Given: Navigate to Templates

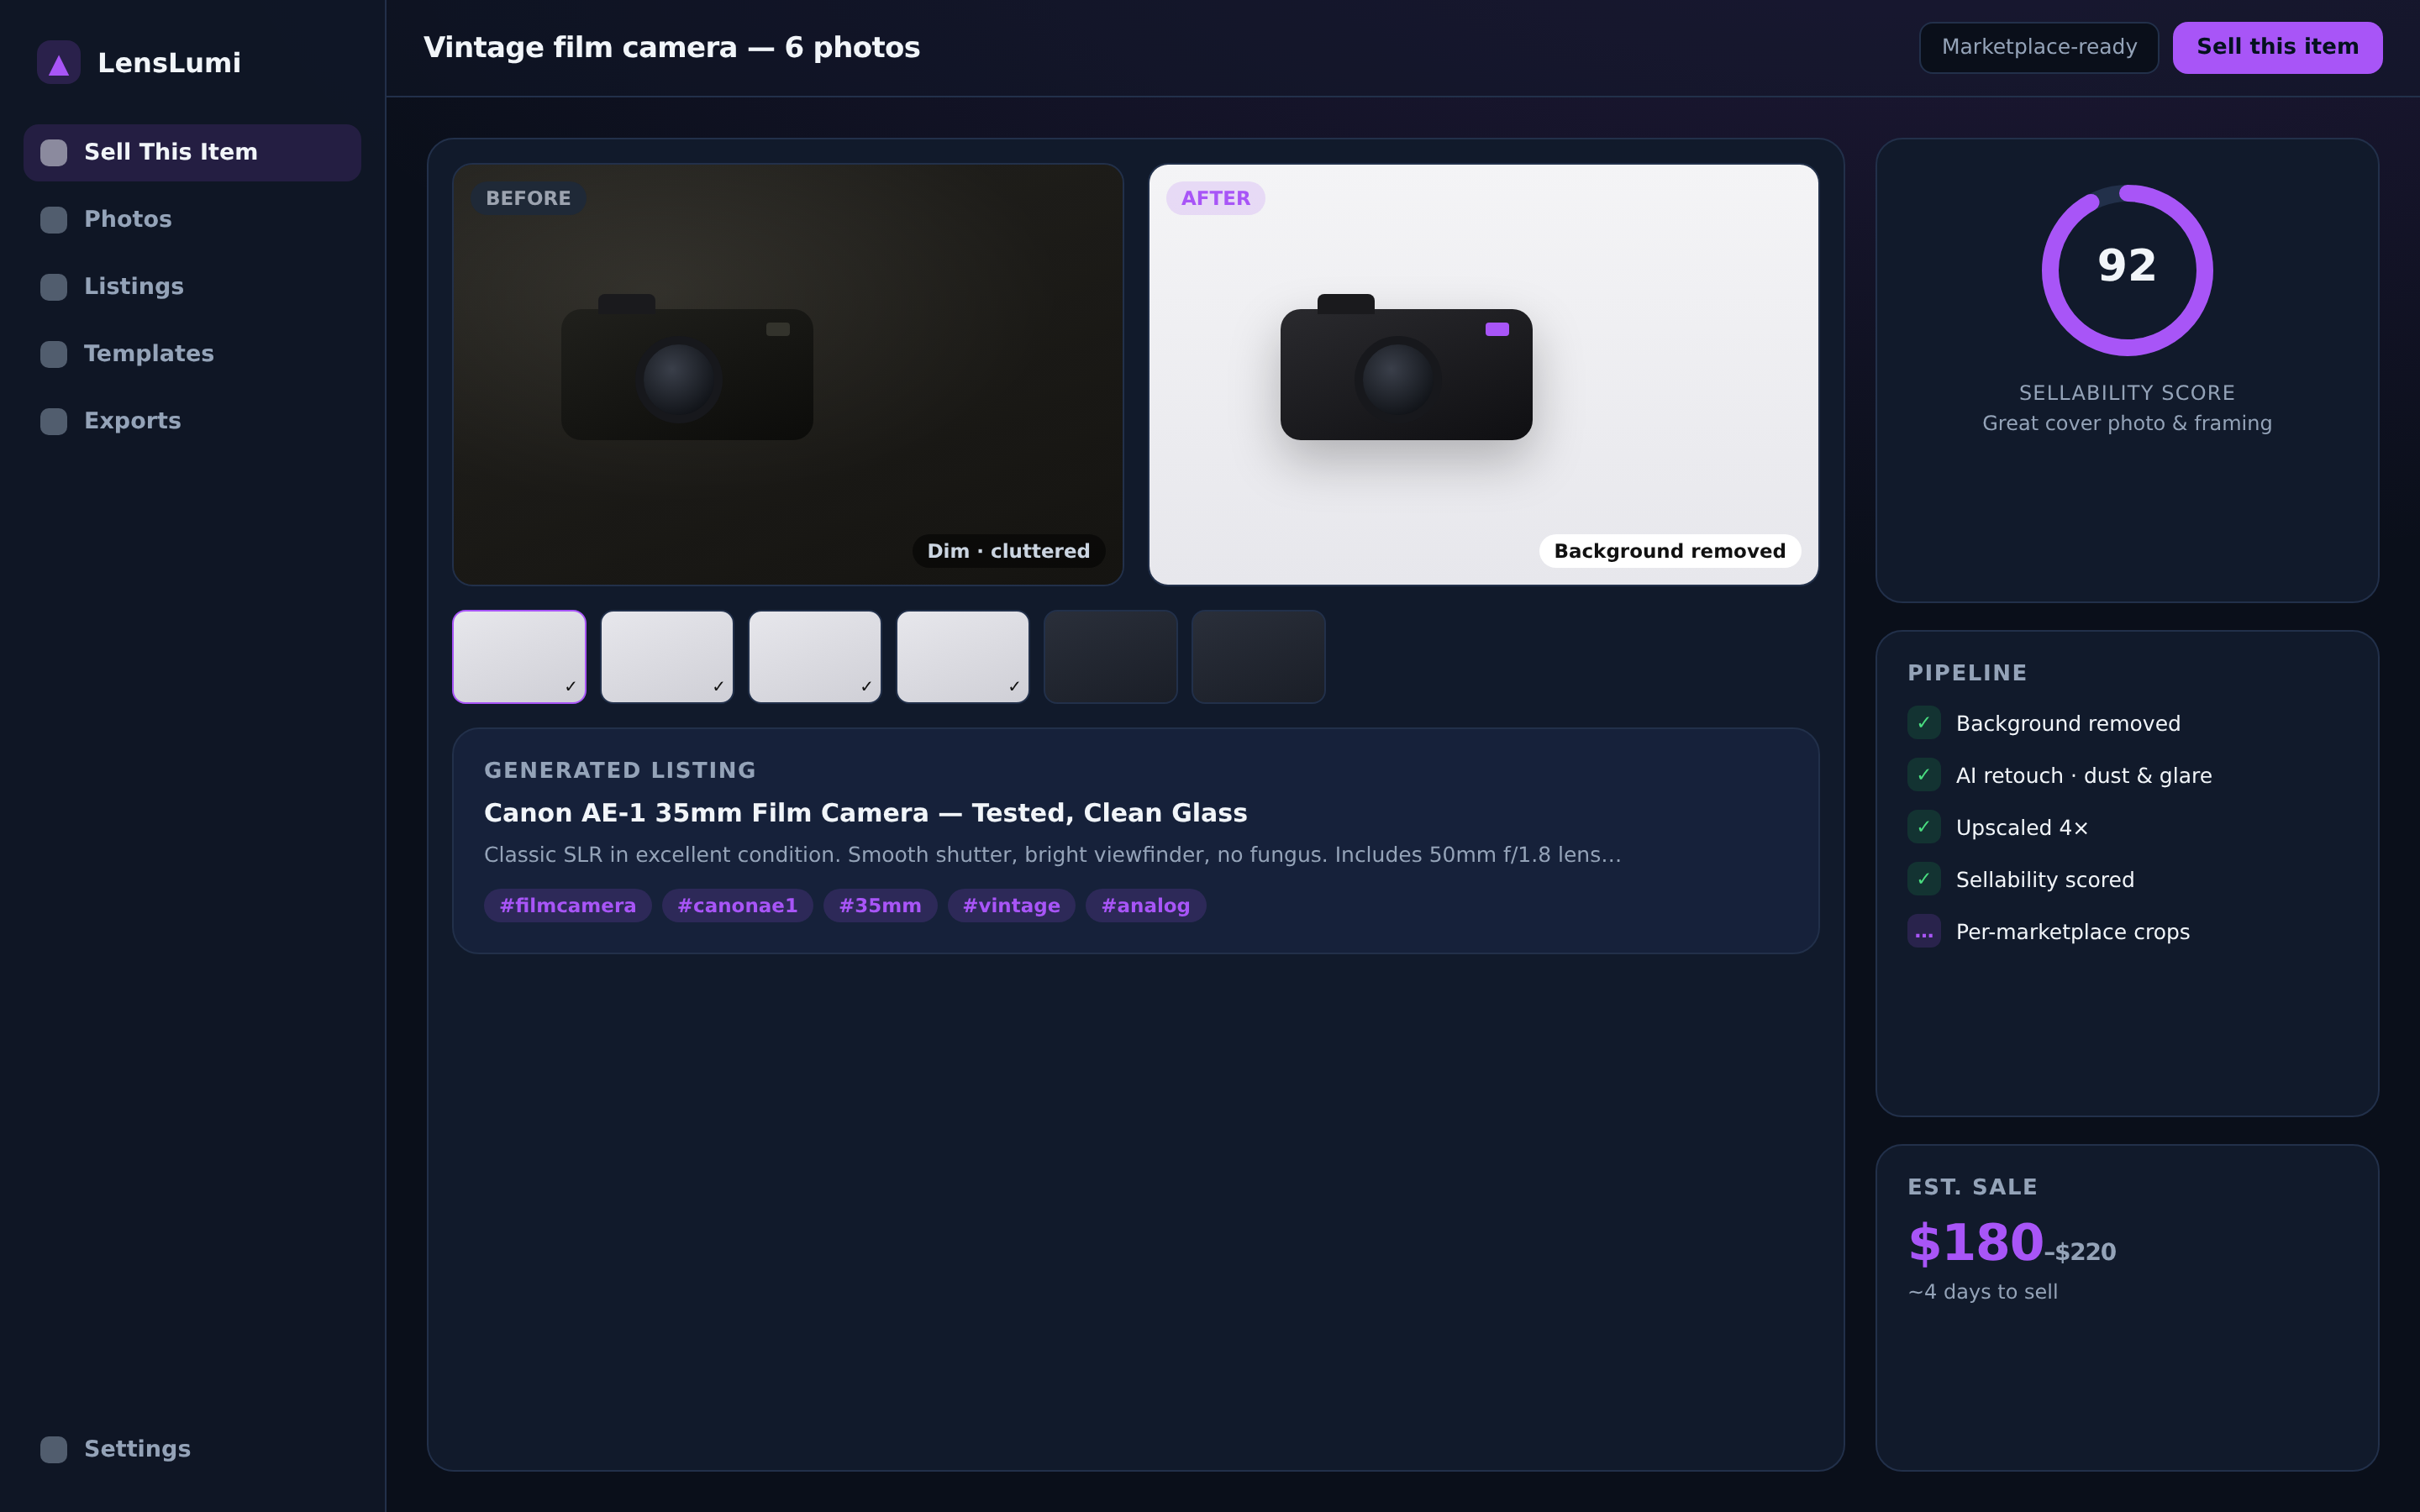Looking at the screenshot, I should coord(192,354).
